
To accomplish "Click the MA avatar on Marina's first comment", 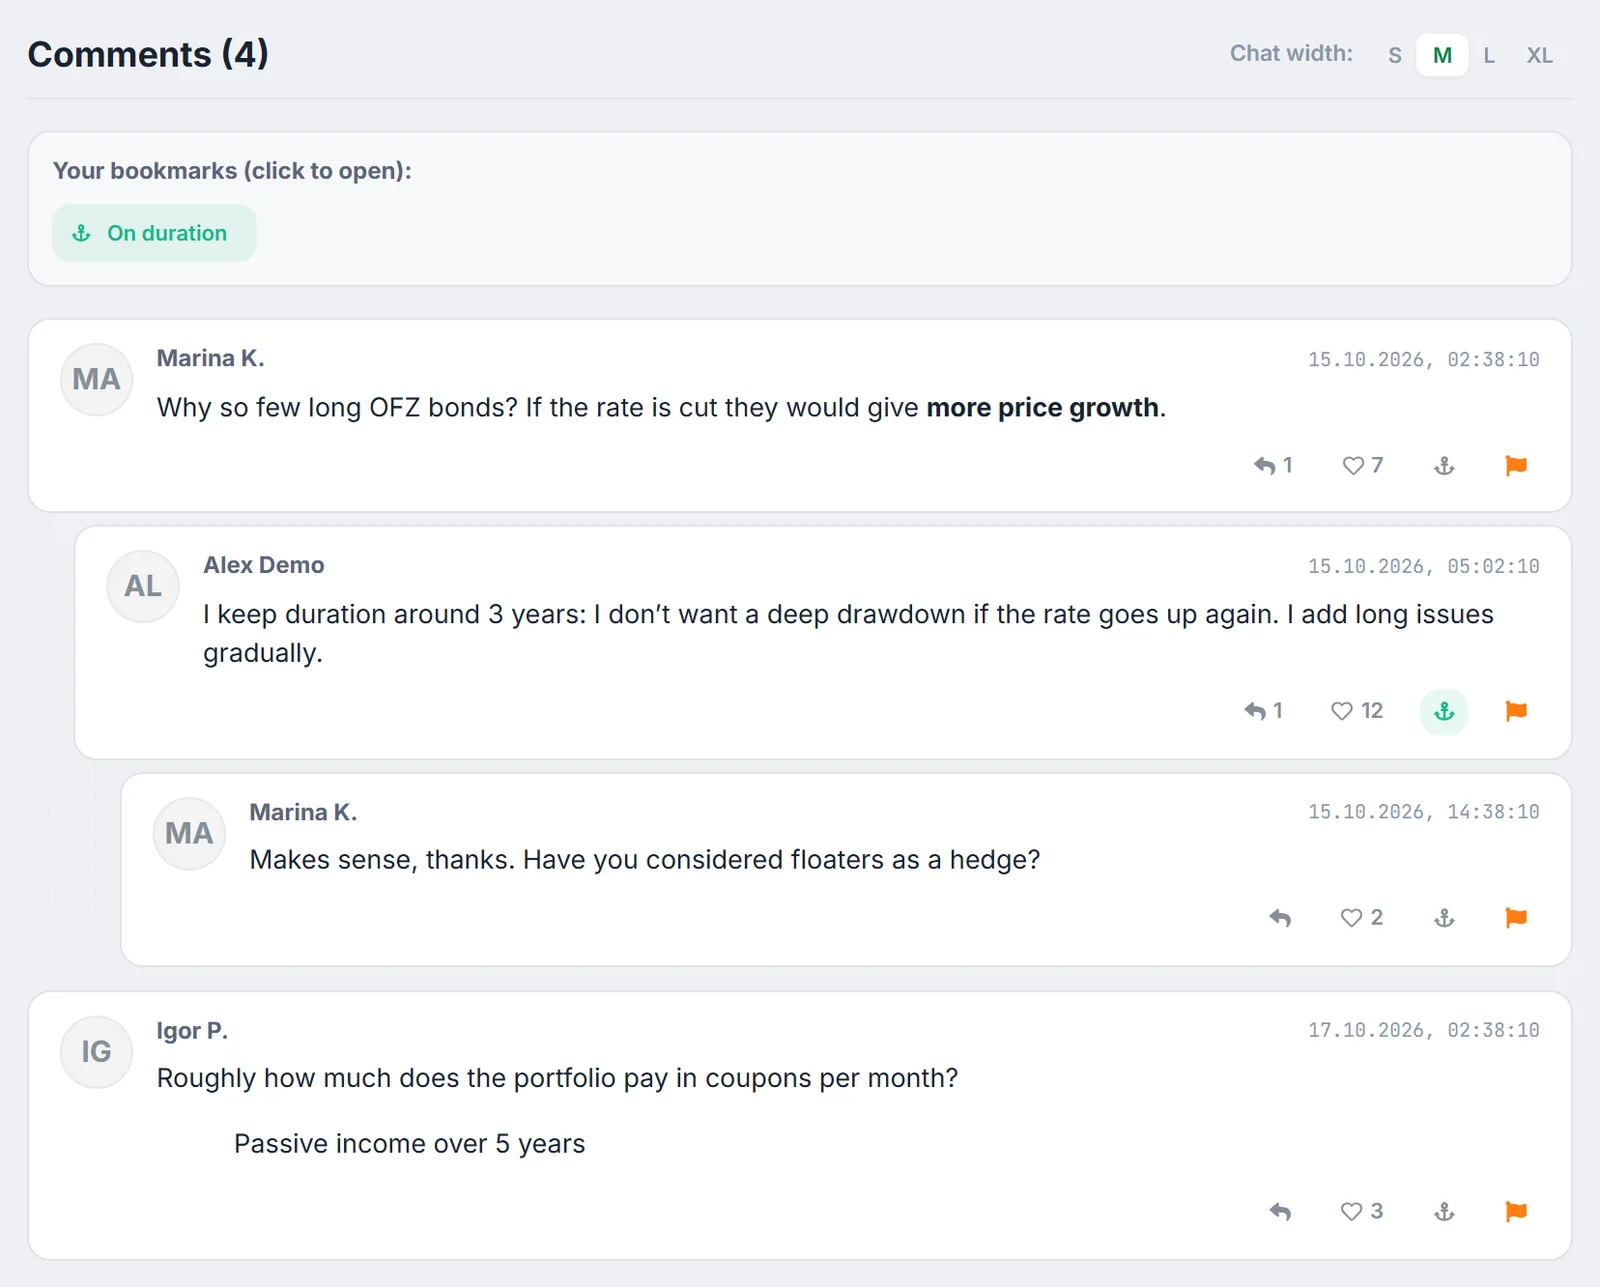I will [97, 380].
